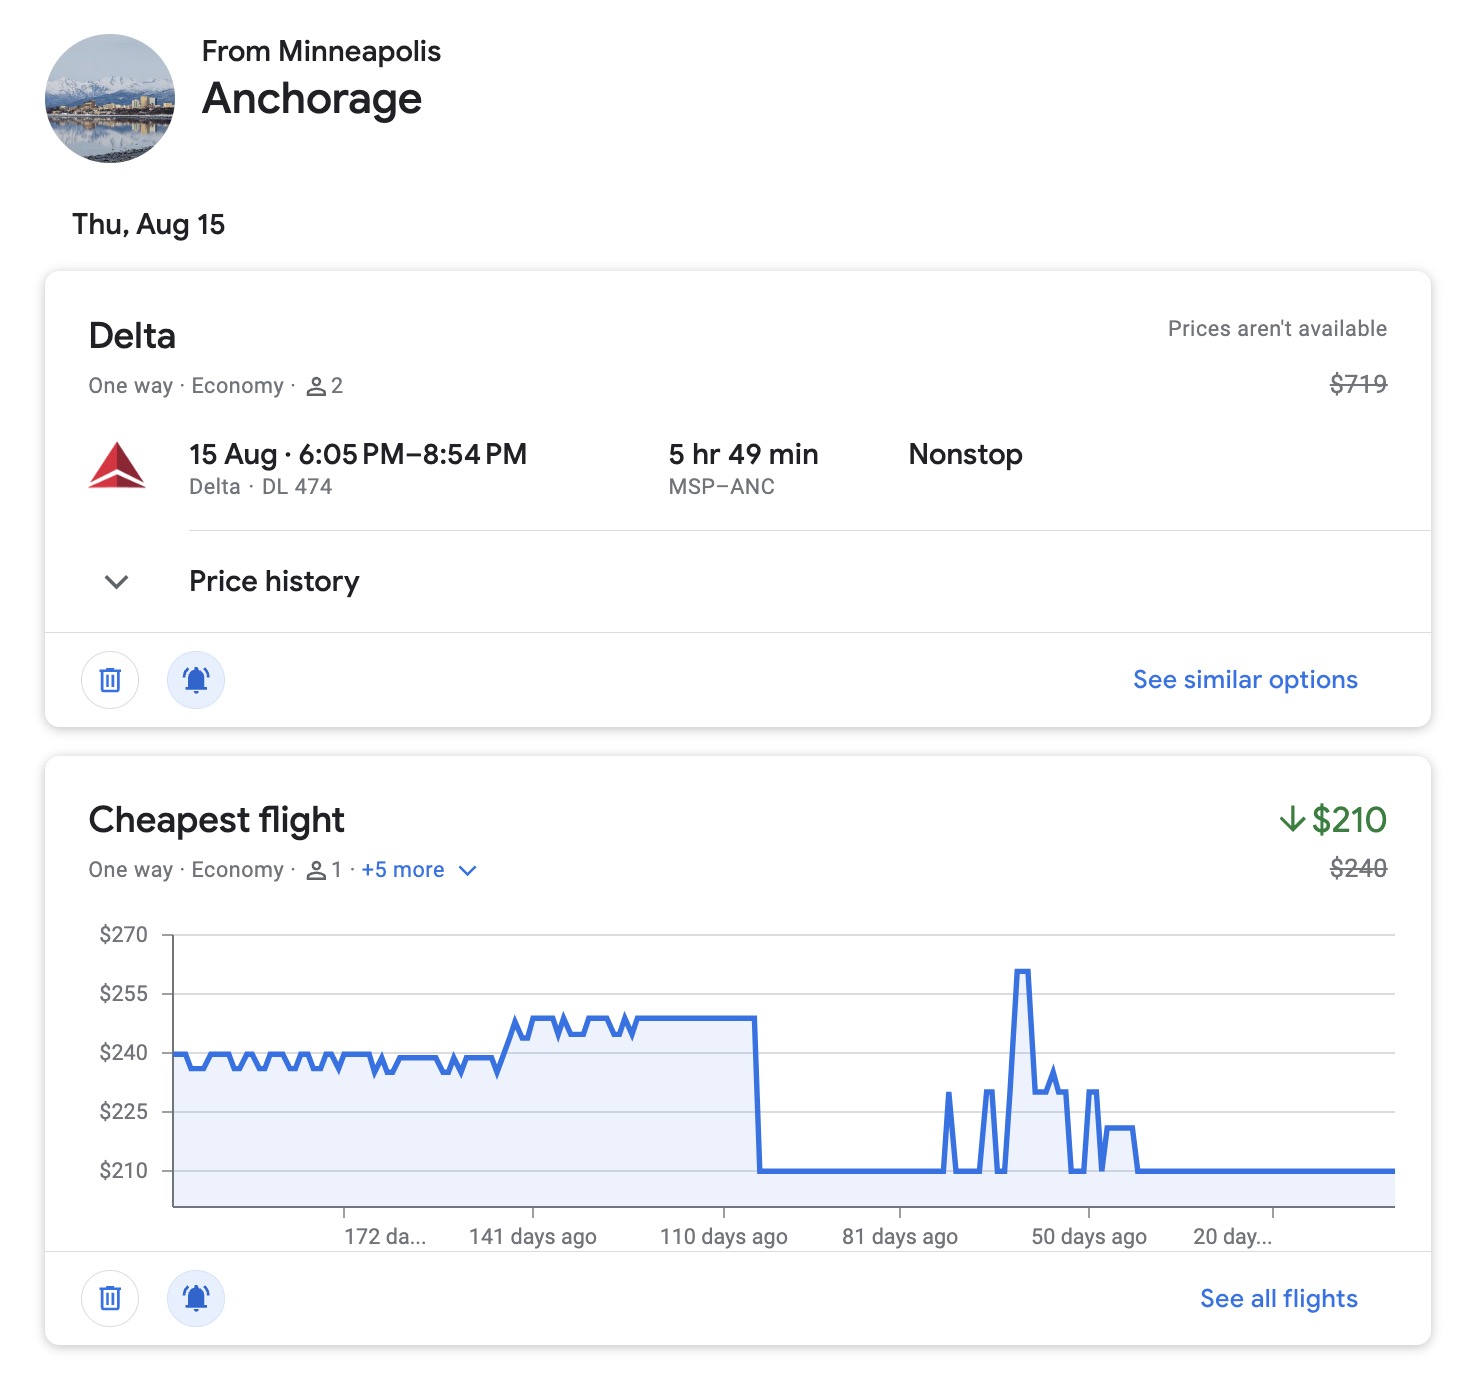Click the passenger icon on Cheapest flight card
The width and height of the screenshot is (1476, 1380).
315,870
